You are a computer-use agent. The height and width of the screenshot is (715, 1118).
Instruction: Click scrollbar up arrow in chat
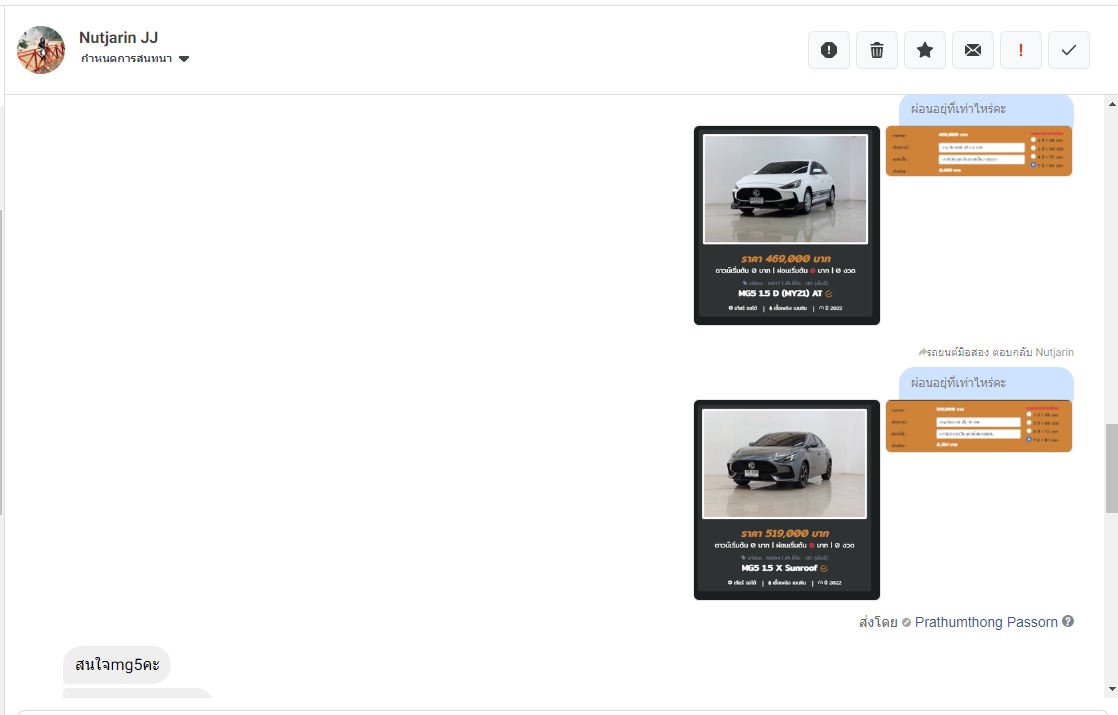coord(1112,104)
